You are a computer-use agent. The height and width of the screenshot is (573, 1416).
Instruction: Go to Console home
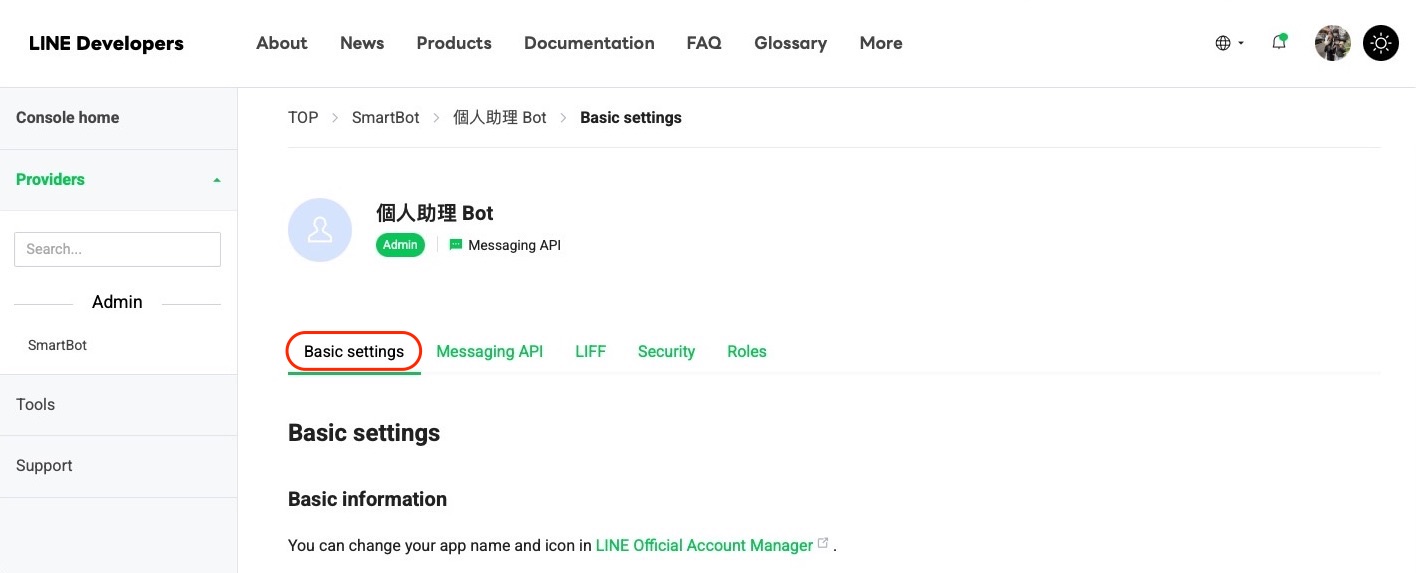(67, 117)
